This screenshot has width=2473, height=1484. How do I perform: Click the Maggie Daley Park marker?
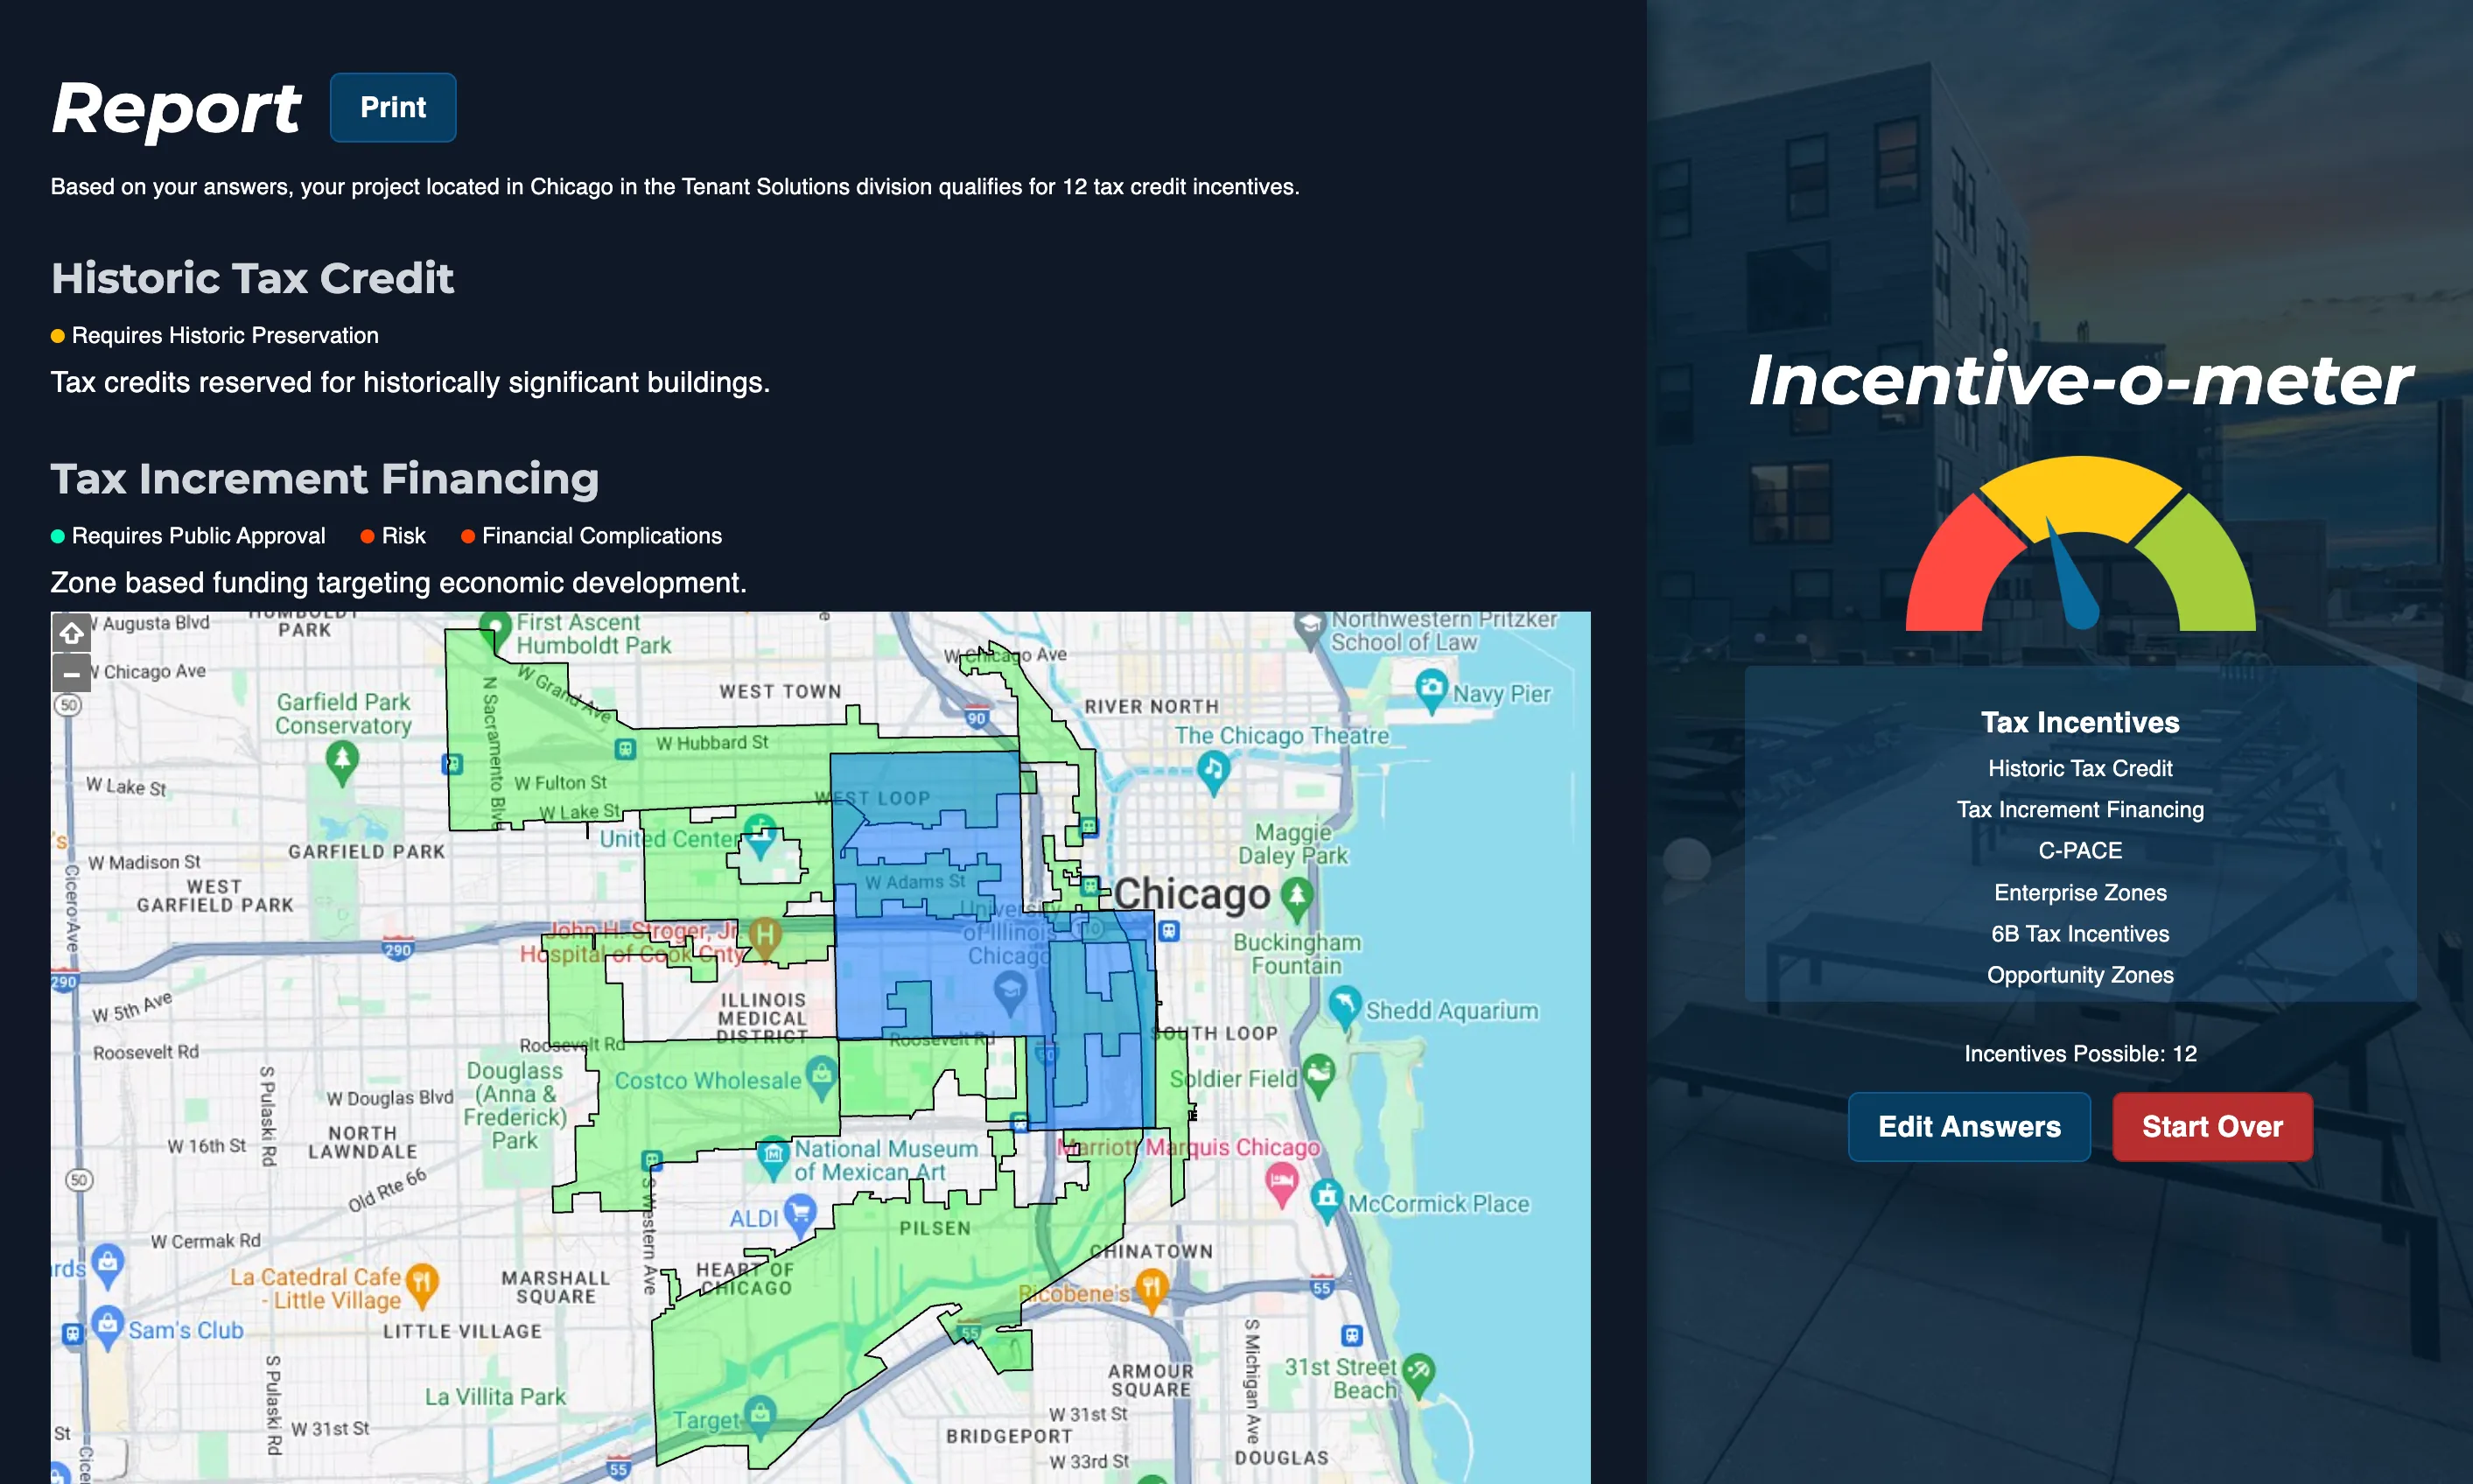click(x=1297, y=895)
